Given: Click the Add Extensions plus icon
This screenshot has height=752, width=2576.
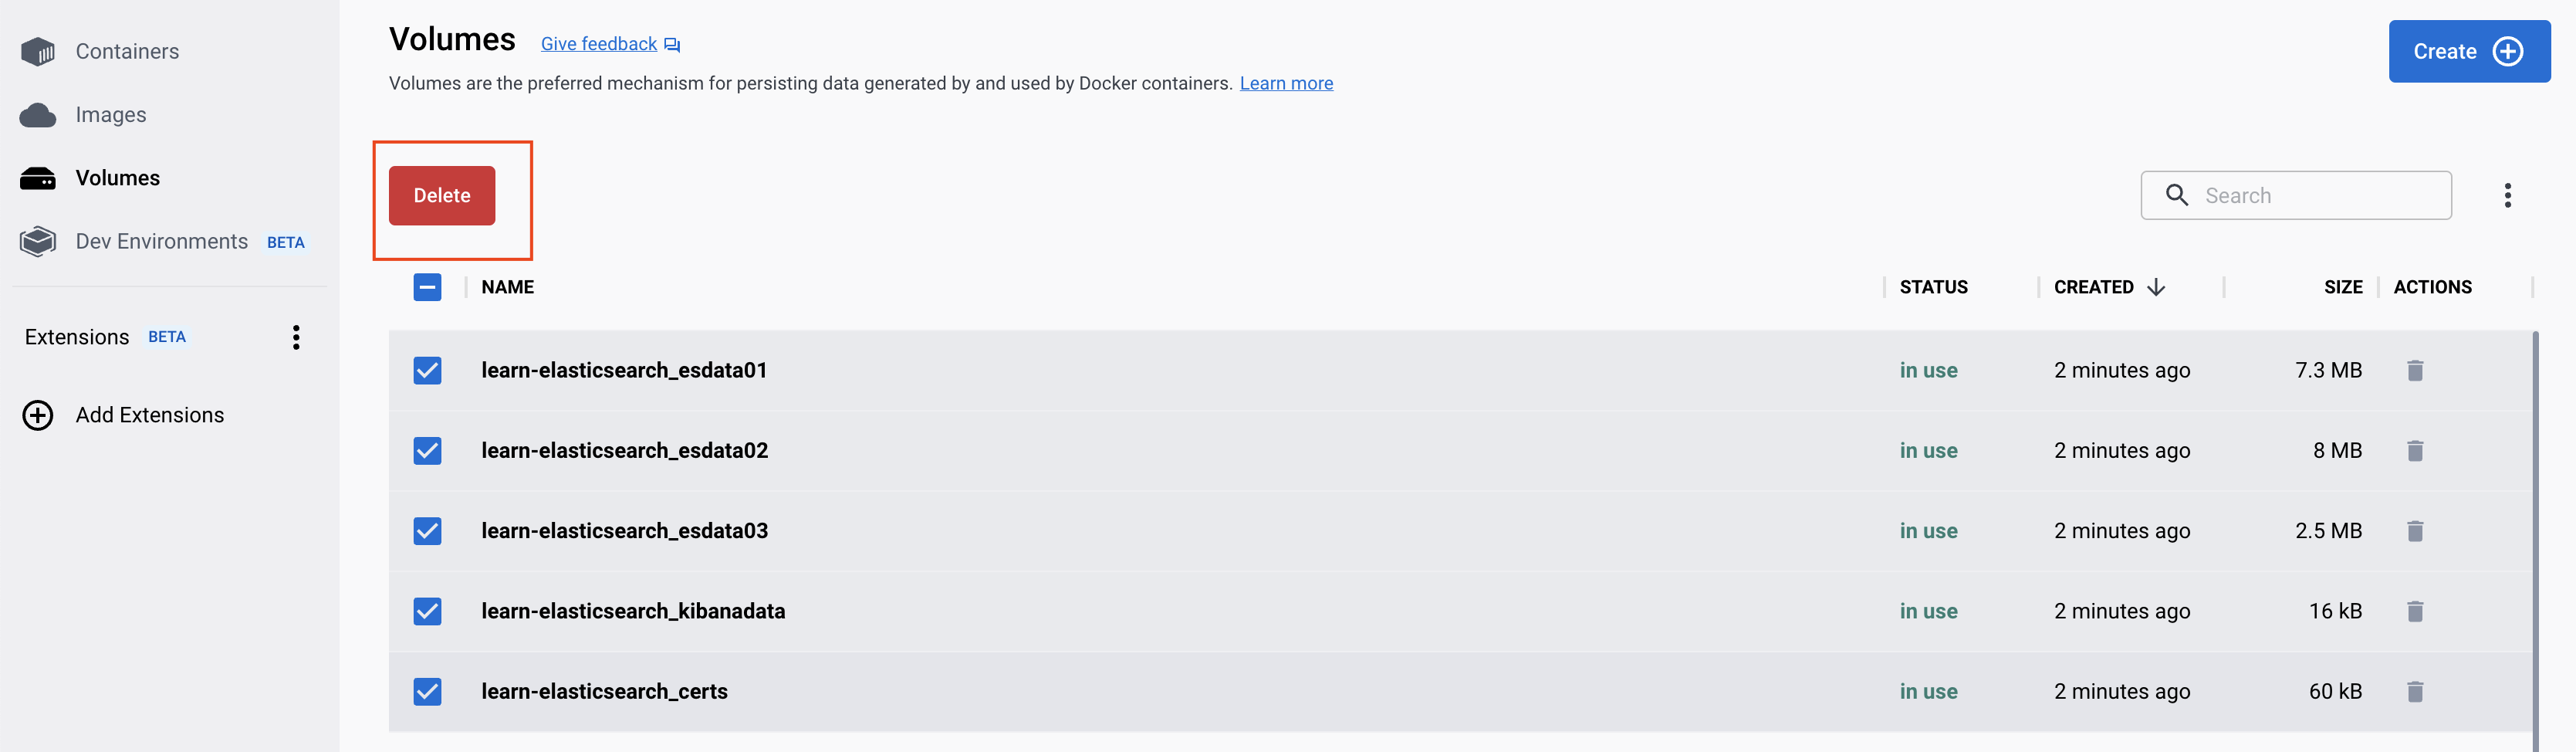Looking at the screenshot, I should click(38, 415).
